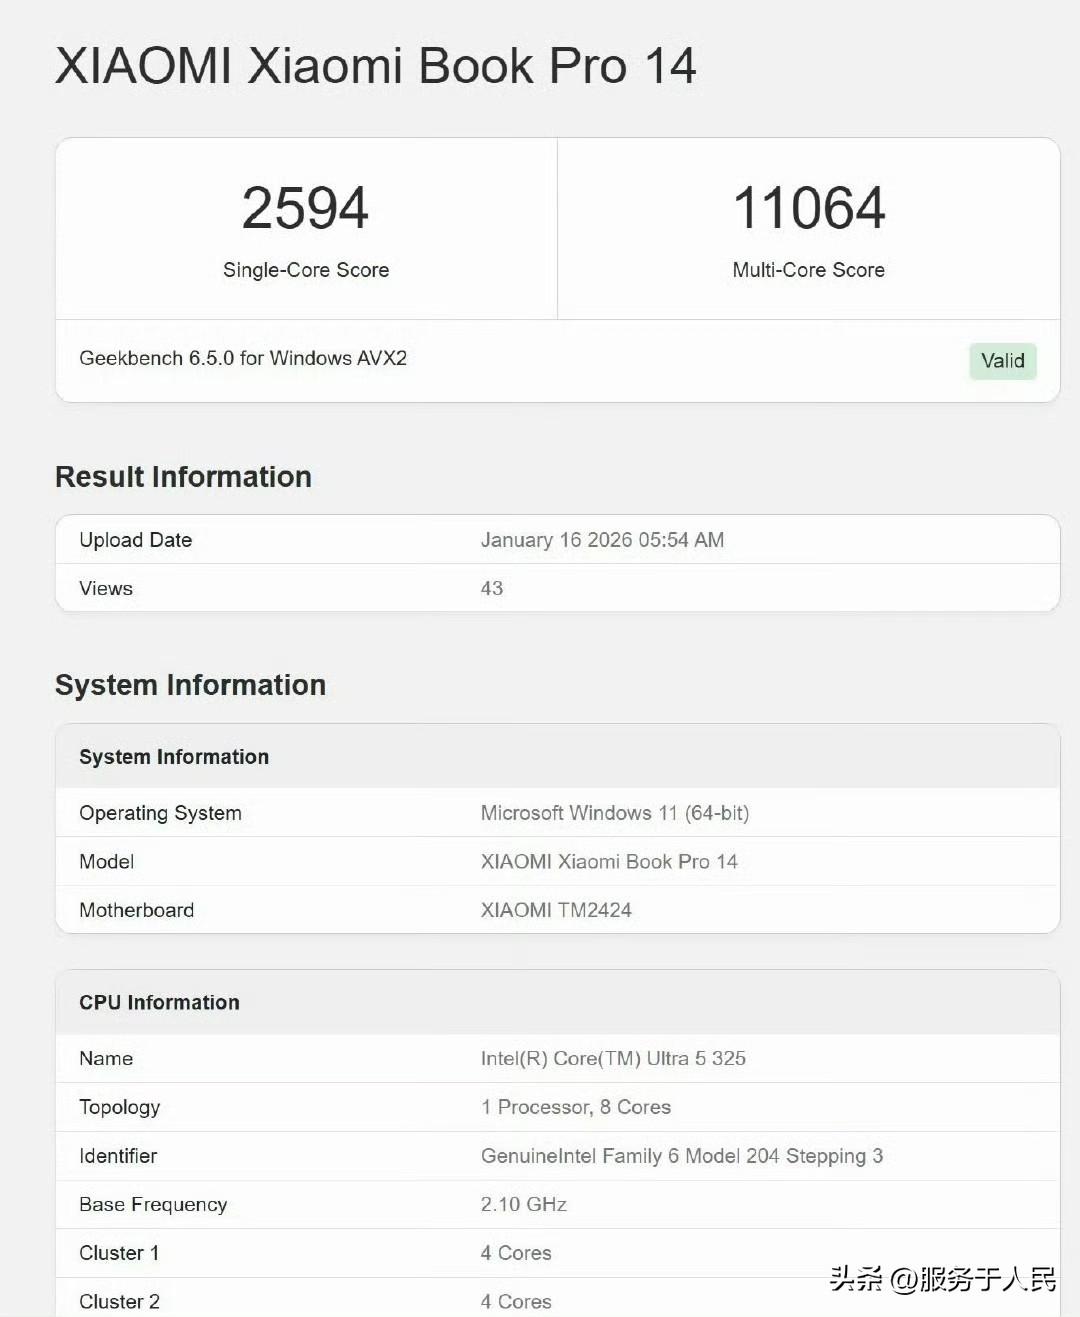Select Intel(R) Core(TM) Ultra 5 325 value

(x=613, y=1058)
